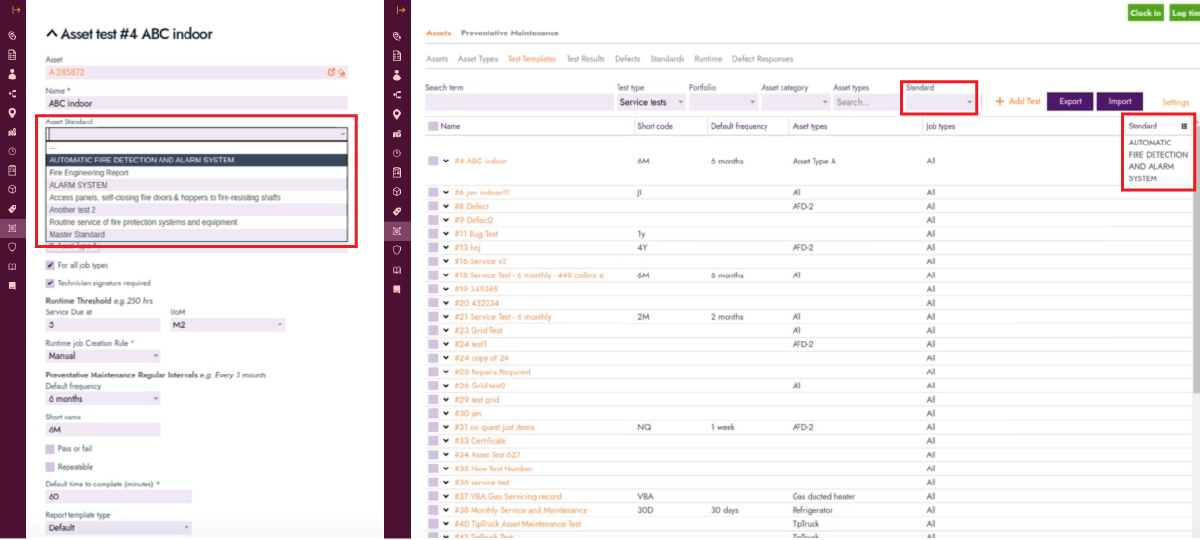Viewport: 1200px width, 540px height.
Task: Open the map chart icon in Test Templates sidebar
Action: (x=399, y=132)
